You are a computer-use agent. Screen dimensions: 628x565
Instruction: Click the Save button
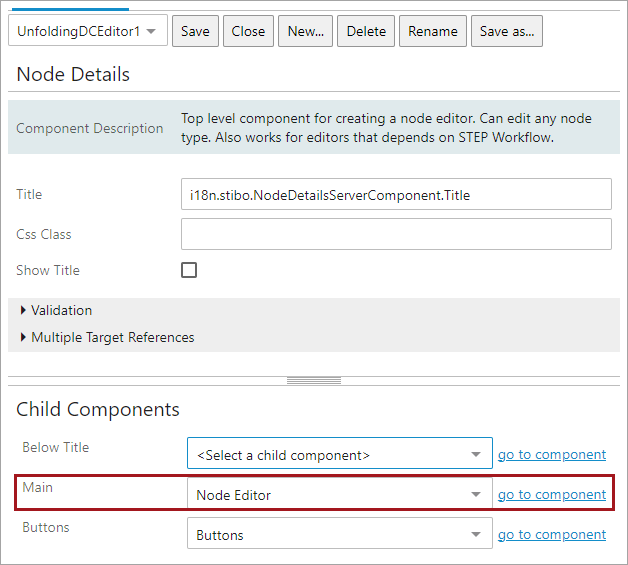click(x=195, y=31)
